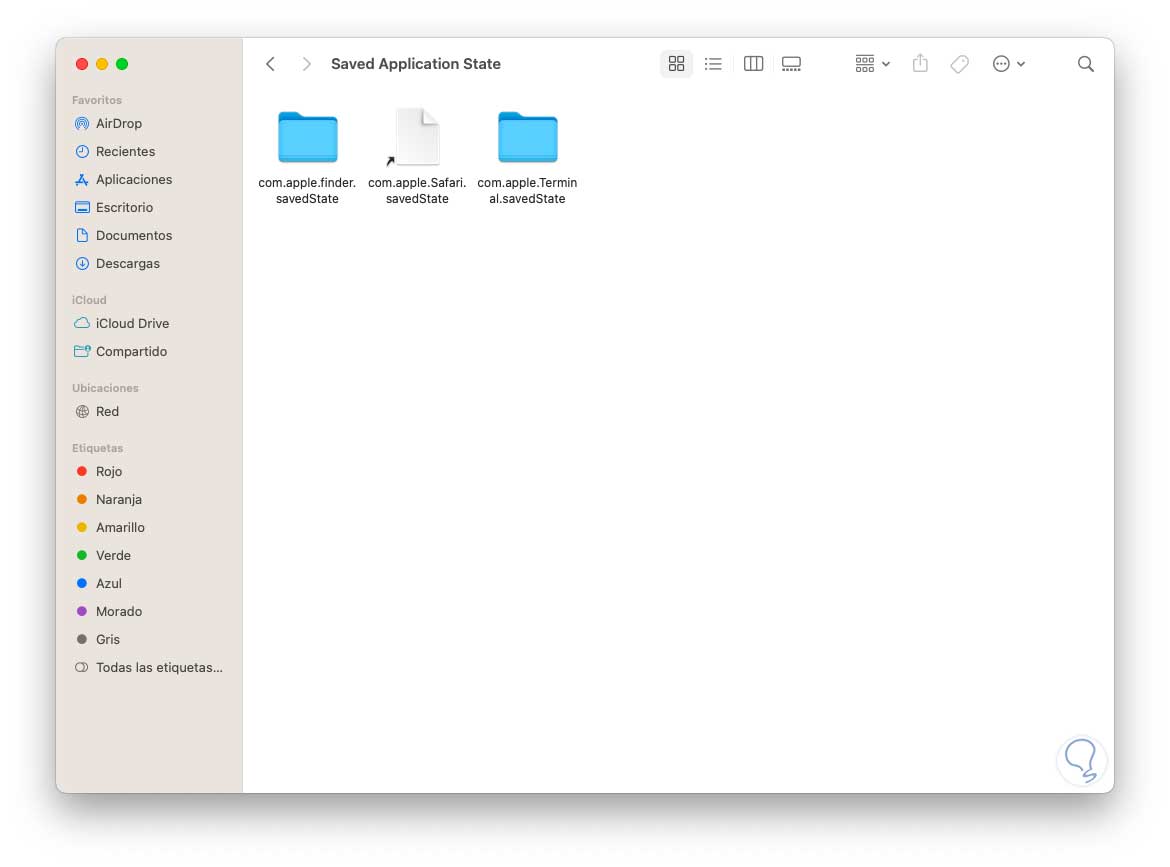Switch to gallery view
This screenshot has width=1170, height=867.
[791, 64]
